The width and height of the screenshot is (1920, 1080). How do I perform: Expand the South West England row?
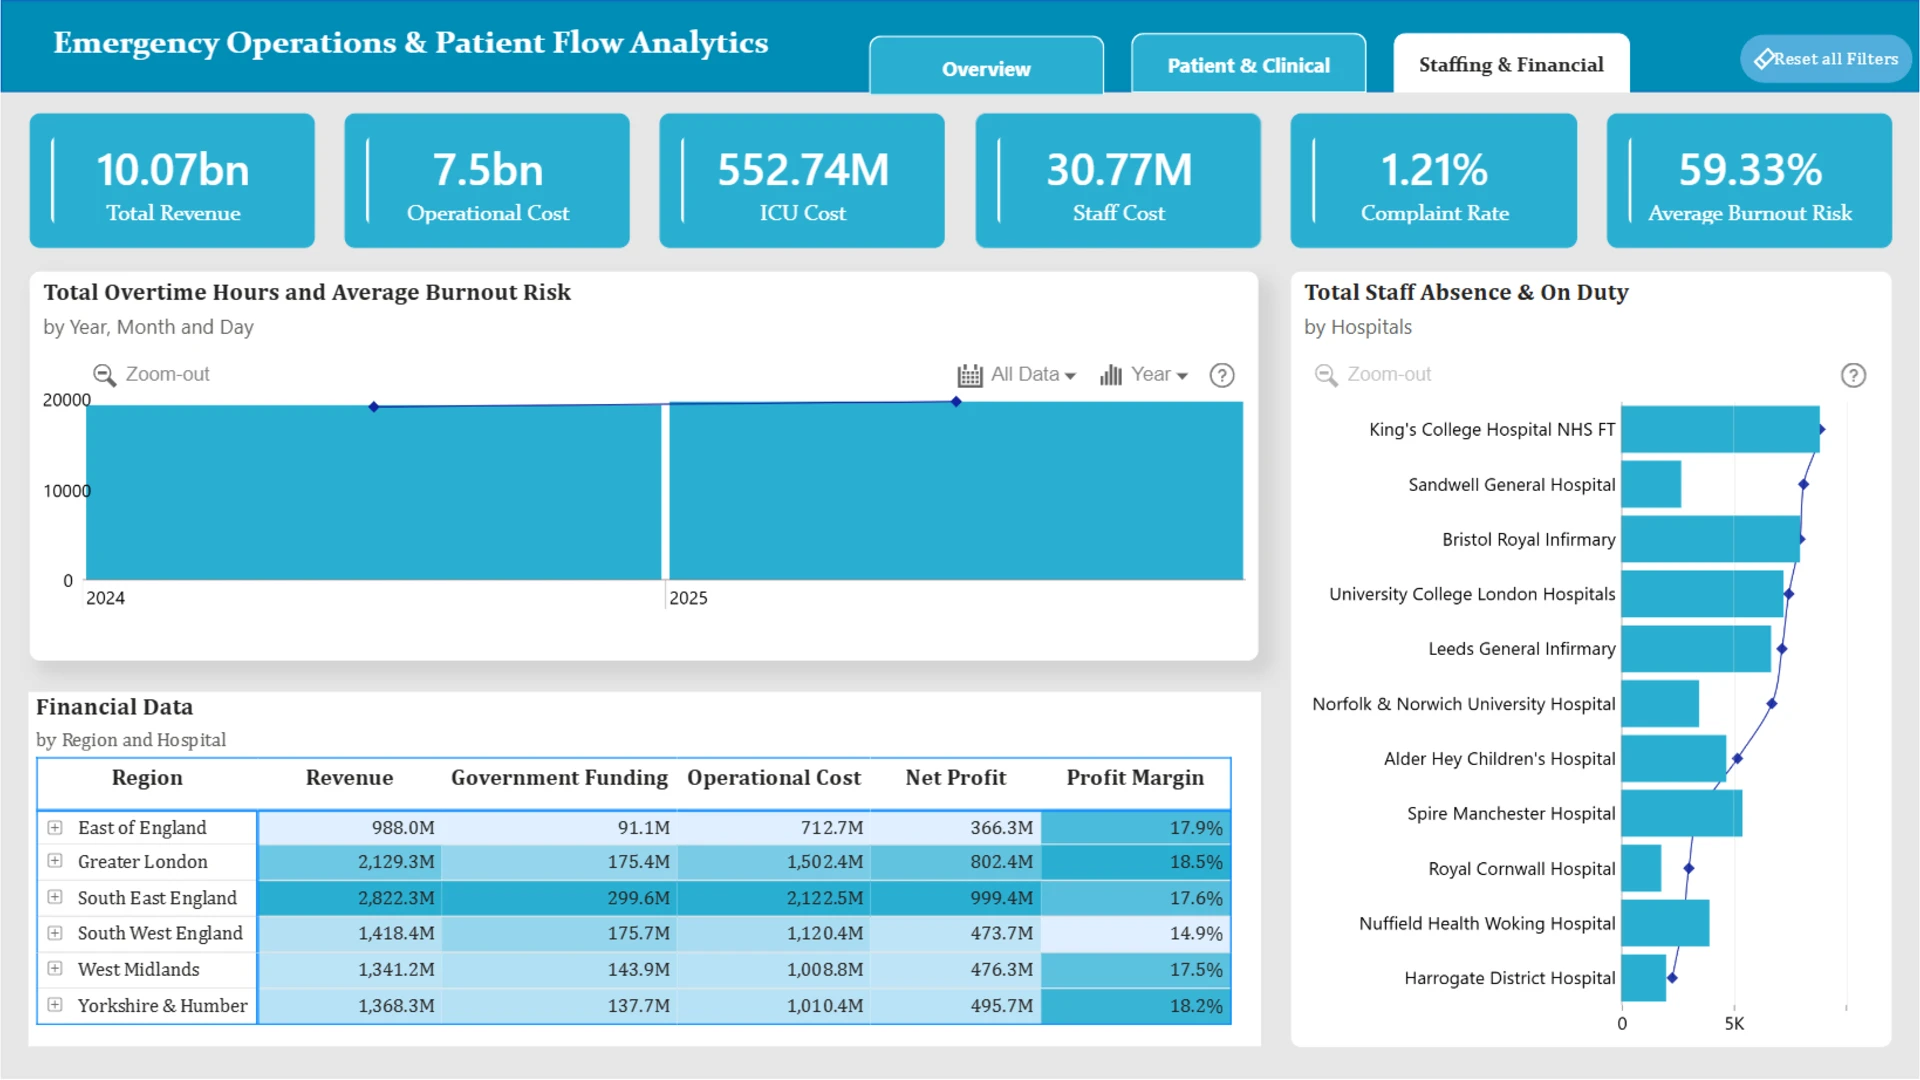point(55,933)
